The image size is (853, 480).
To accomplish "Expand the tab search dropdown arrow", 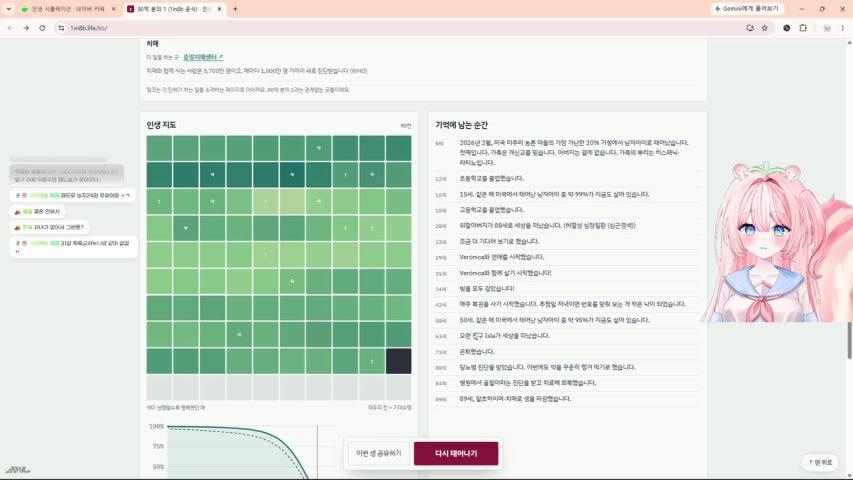I will point(9,9).
